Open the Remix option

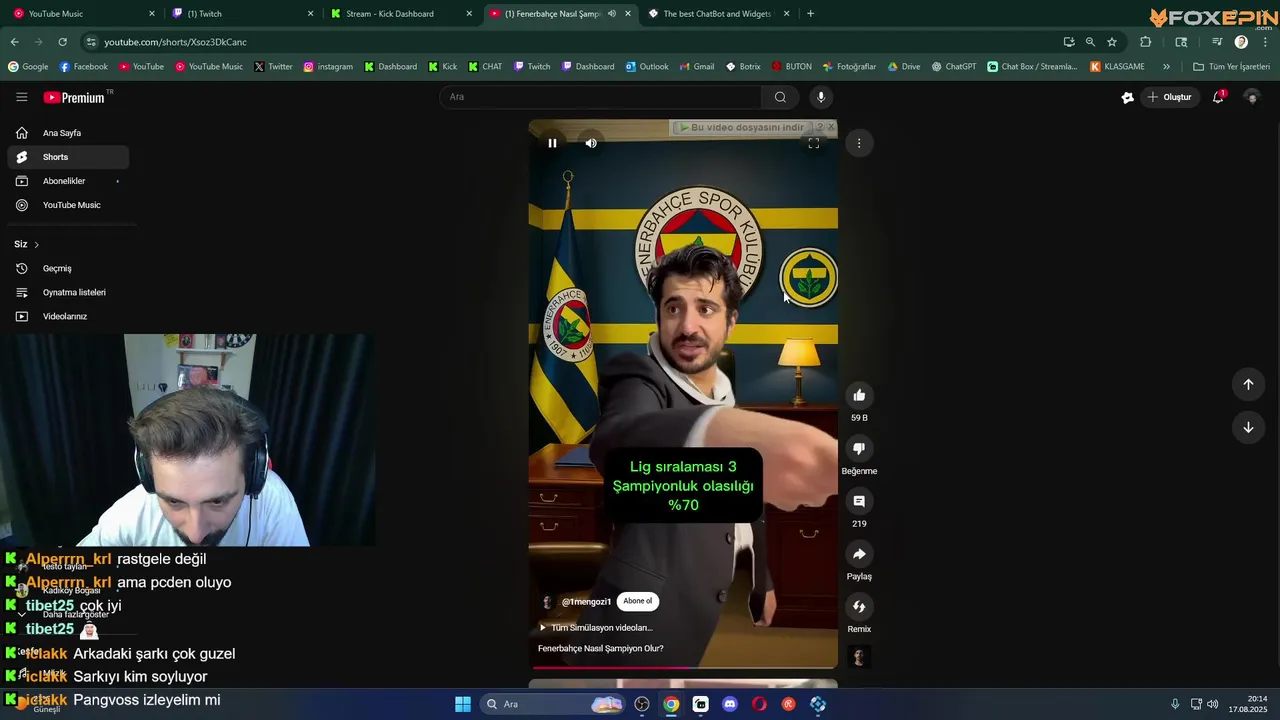click(859, 607)
